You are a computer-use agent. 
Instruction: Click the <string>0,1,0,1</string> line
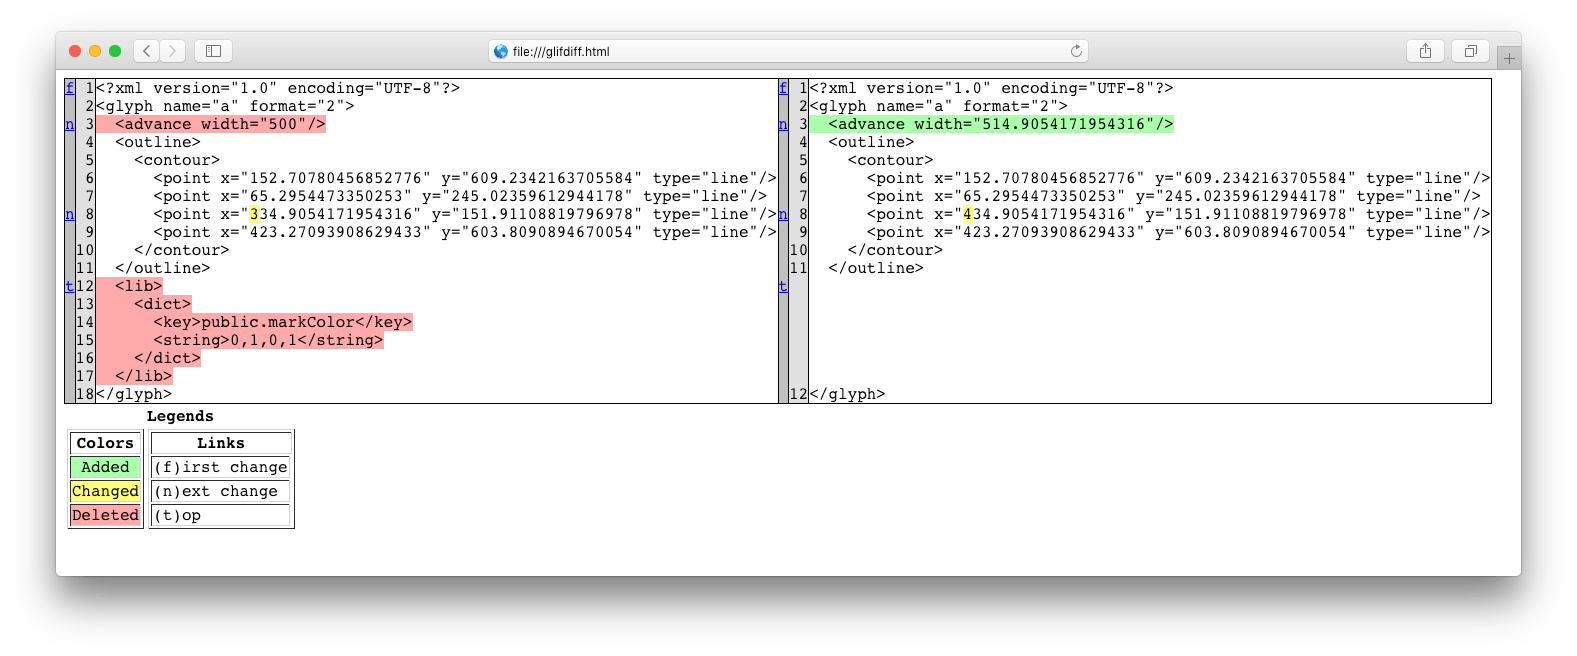(240, 340)
